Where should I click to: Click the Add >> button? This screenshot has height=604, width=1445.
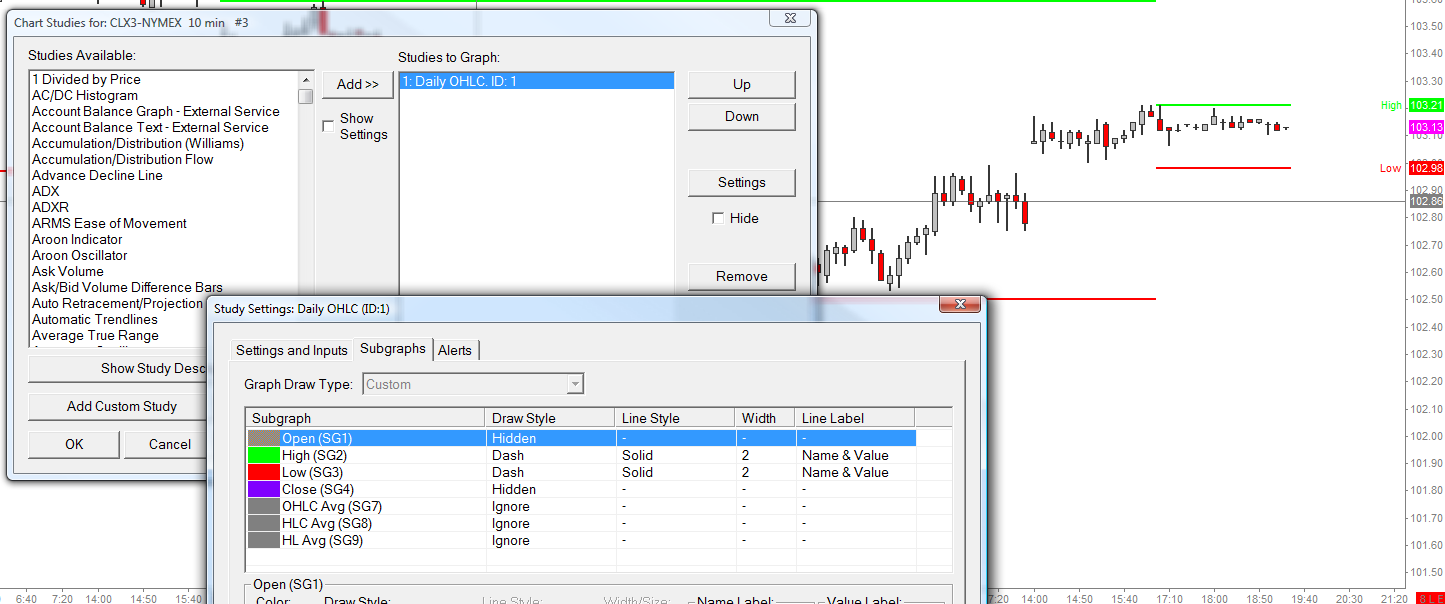coord(358,84)
